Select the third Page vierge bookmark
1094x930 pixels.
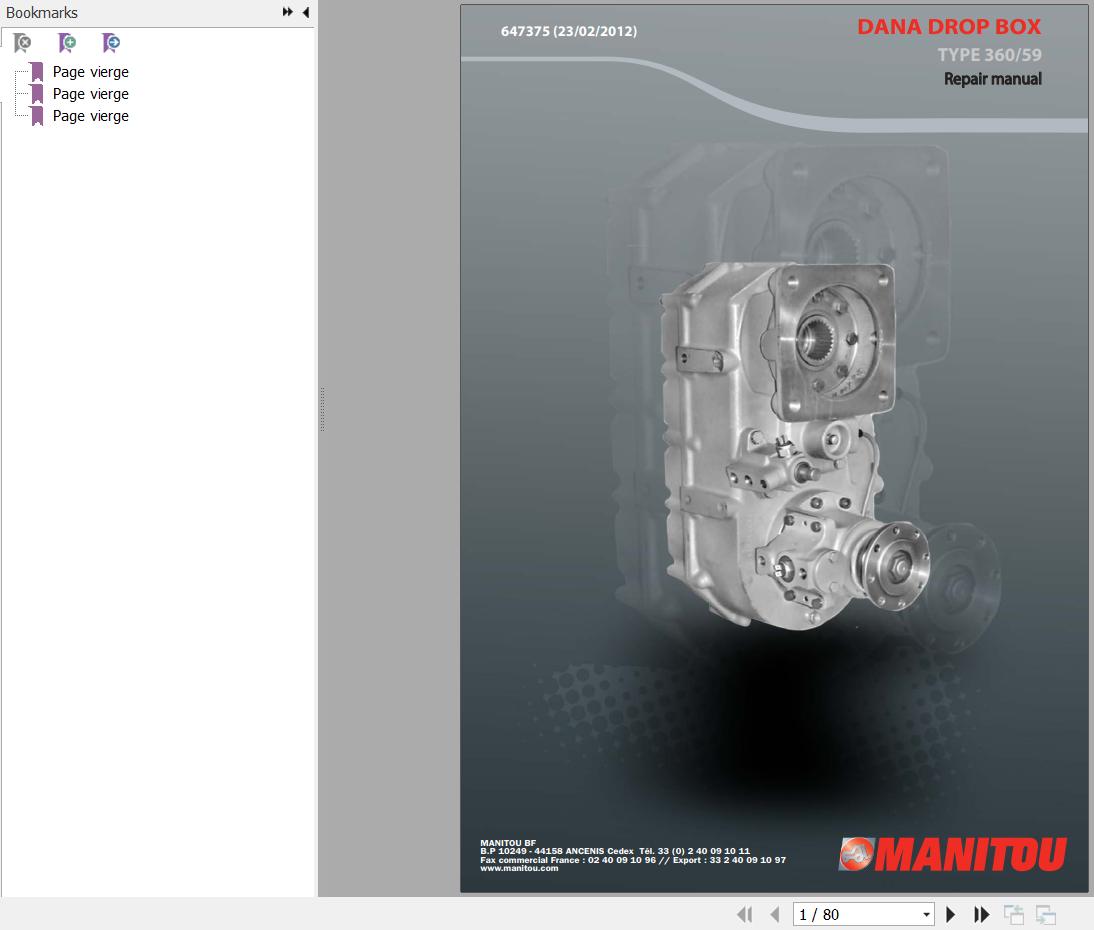click(x=91, y=116)
